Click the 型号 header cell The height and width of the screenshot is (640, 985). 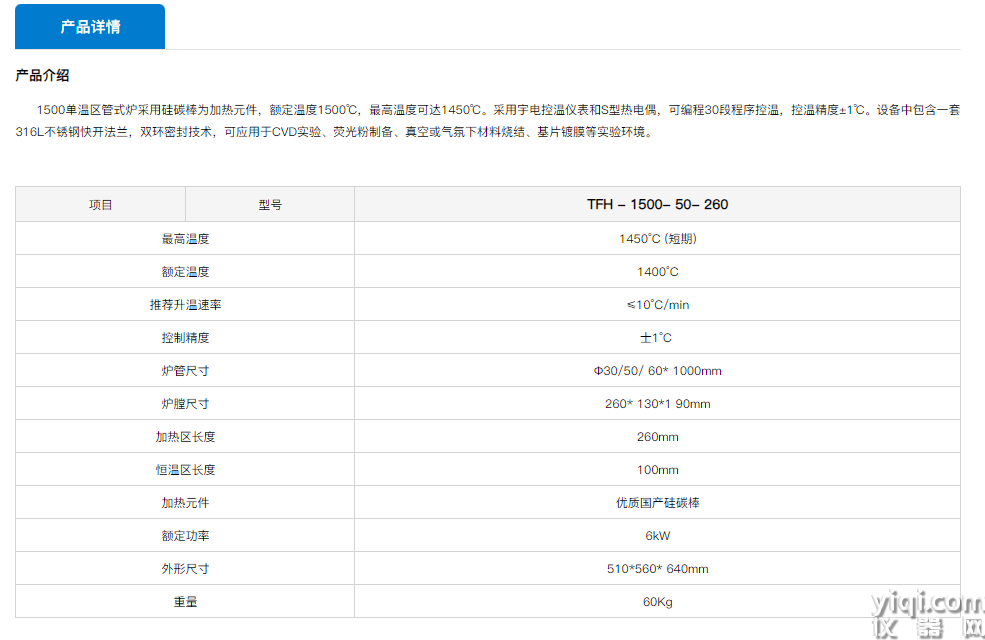pos(270,205)
